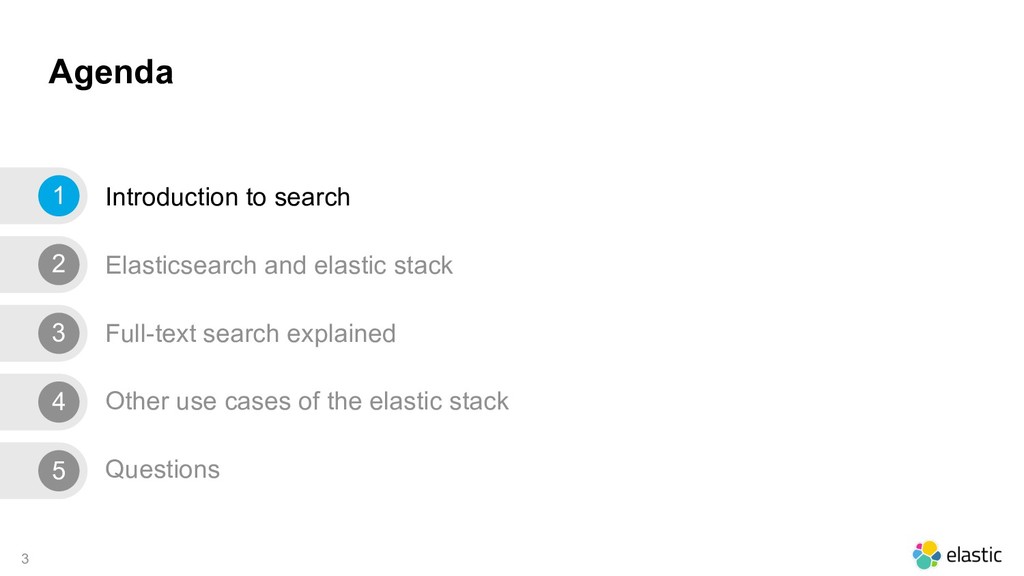Click the gray number 4 circle
Screen dimensions: 1024x576
pos(59,402)
